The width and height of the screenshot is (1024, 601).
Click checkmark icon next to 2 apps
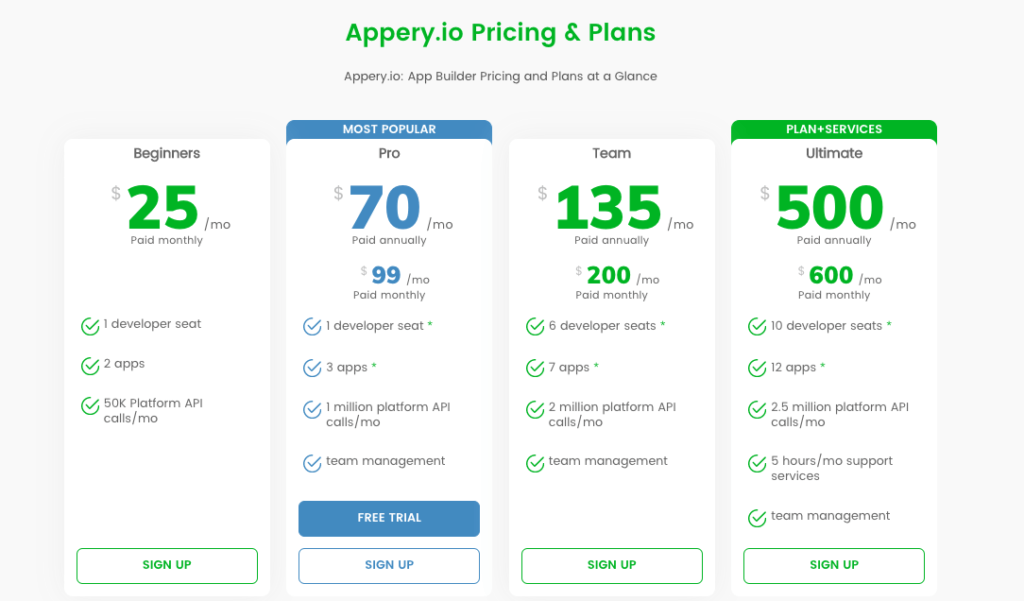click(90, 365)
